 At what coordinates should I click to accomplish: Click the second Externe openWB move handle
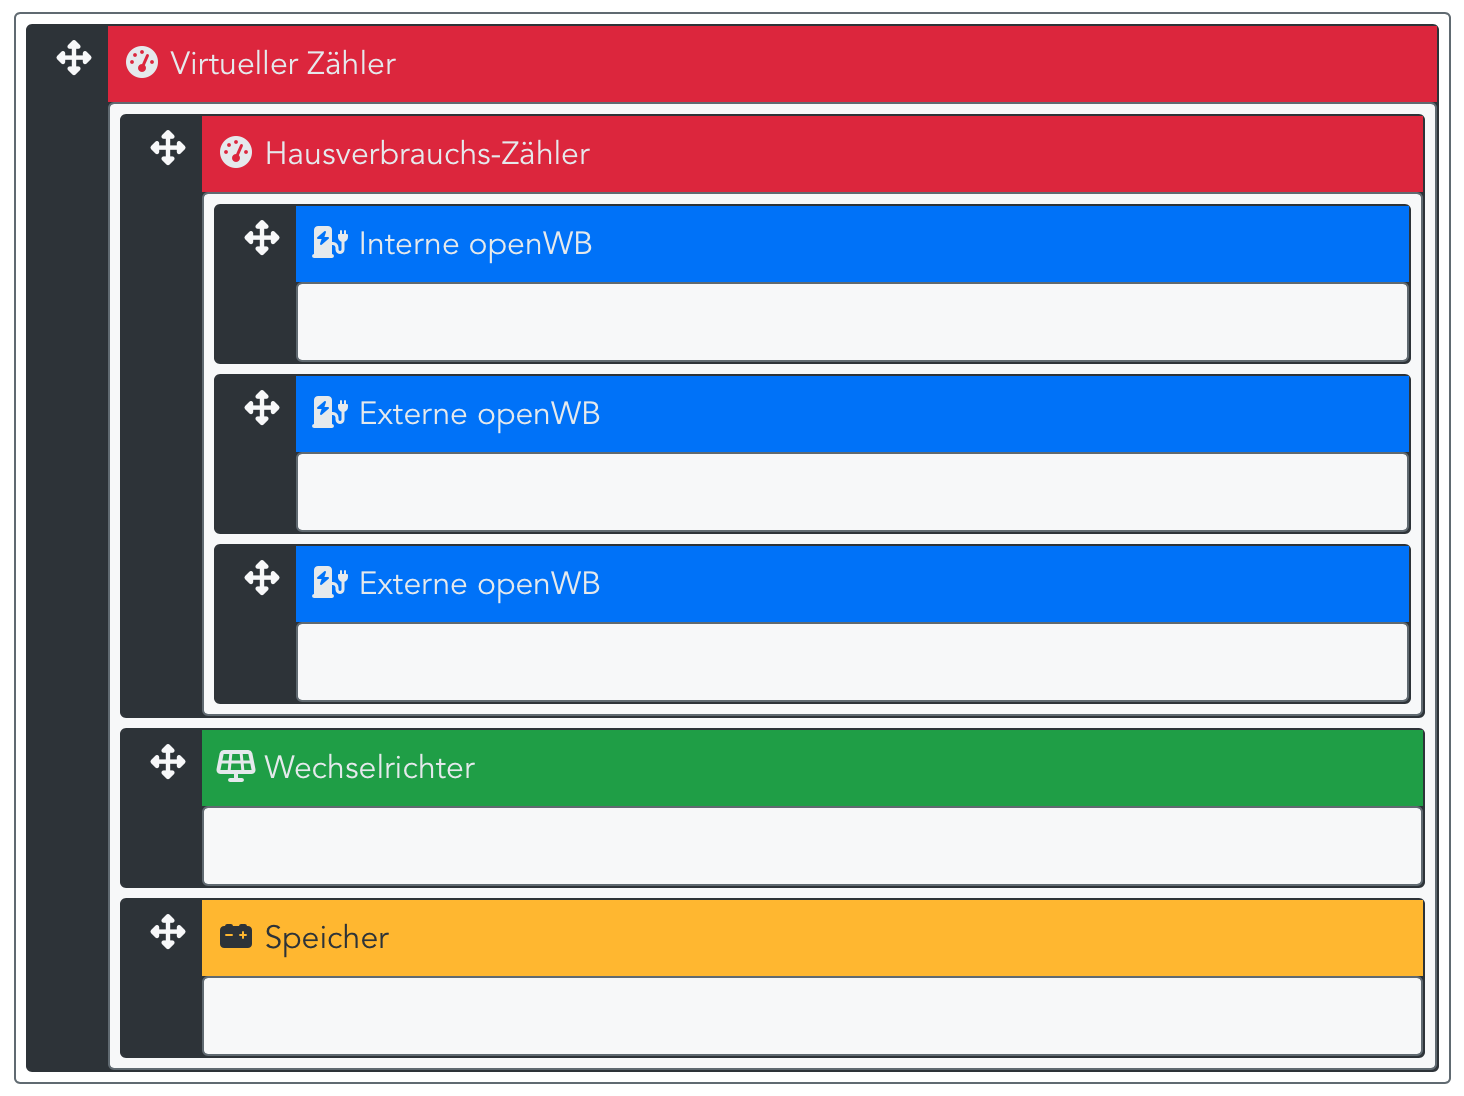[262, 578]
